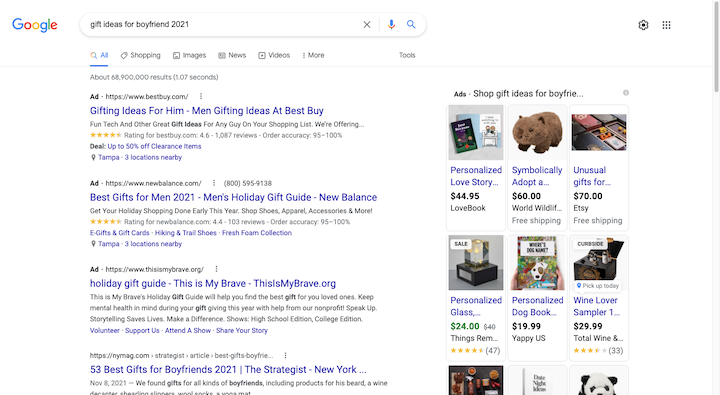Open the Google apps grid
This screenshot has height=395, width=720.
coord(666,25)
